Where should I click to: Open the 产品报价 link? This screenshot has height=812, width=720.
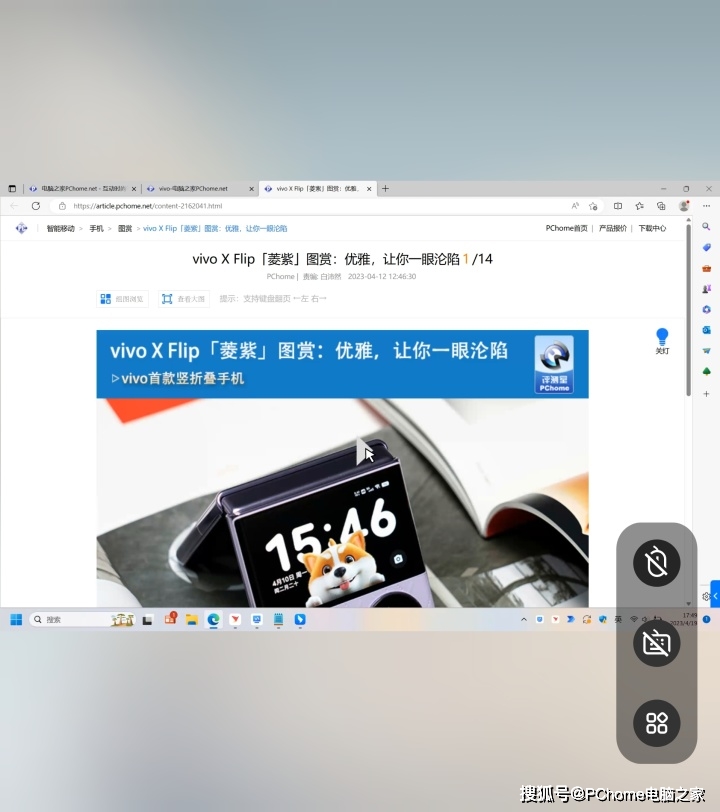(613, 228)
